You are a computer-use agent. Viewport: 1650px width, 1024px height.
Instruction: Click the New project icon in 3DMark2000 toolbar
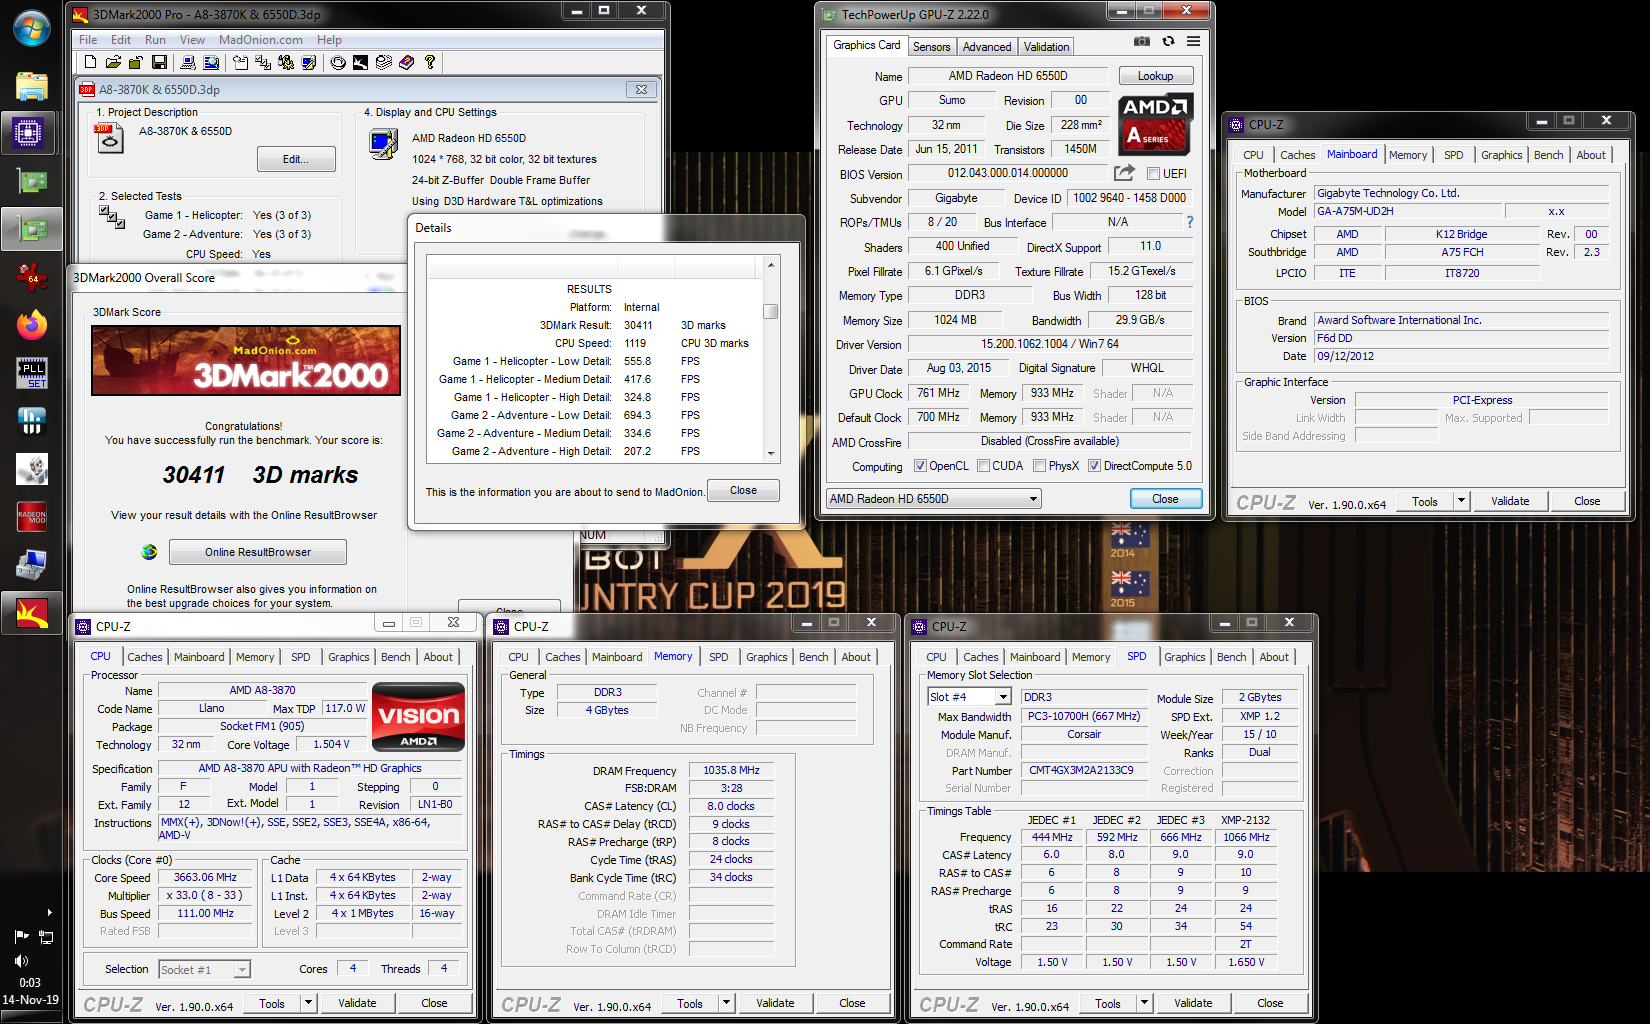90,62
